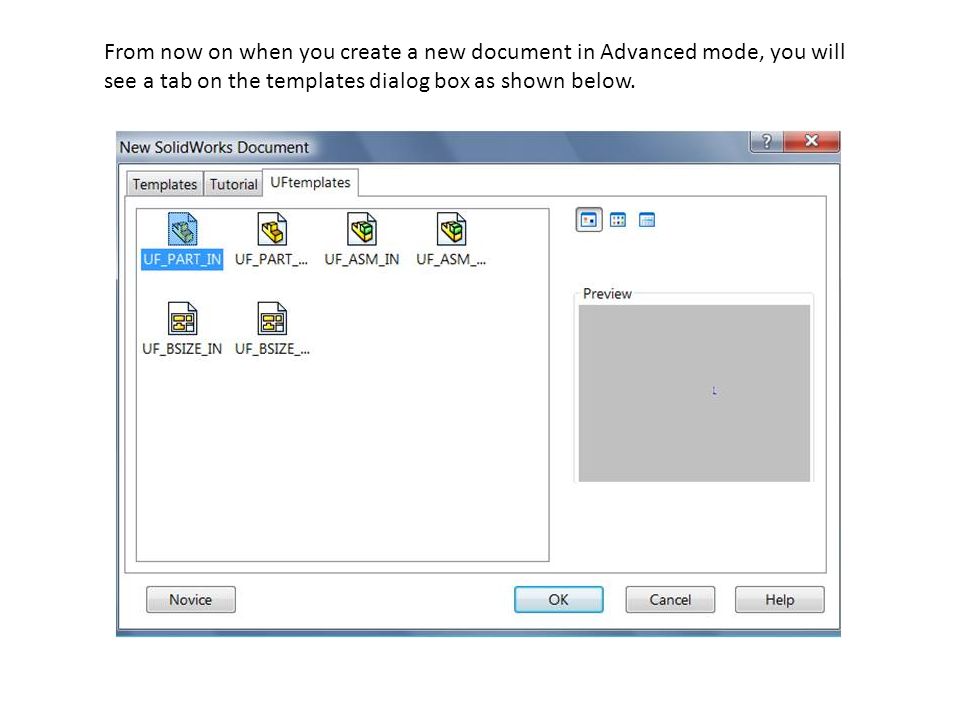Open the UFtemplates tab
960x720 pixels.
coord(310,182)
